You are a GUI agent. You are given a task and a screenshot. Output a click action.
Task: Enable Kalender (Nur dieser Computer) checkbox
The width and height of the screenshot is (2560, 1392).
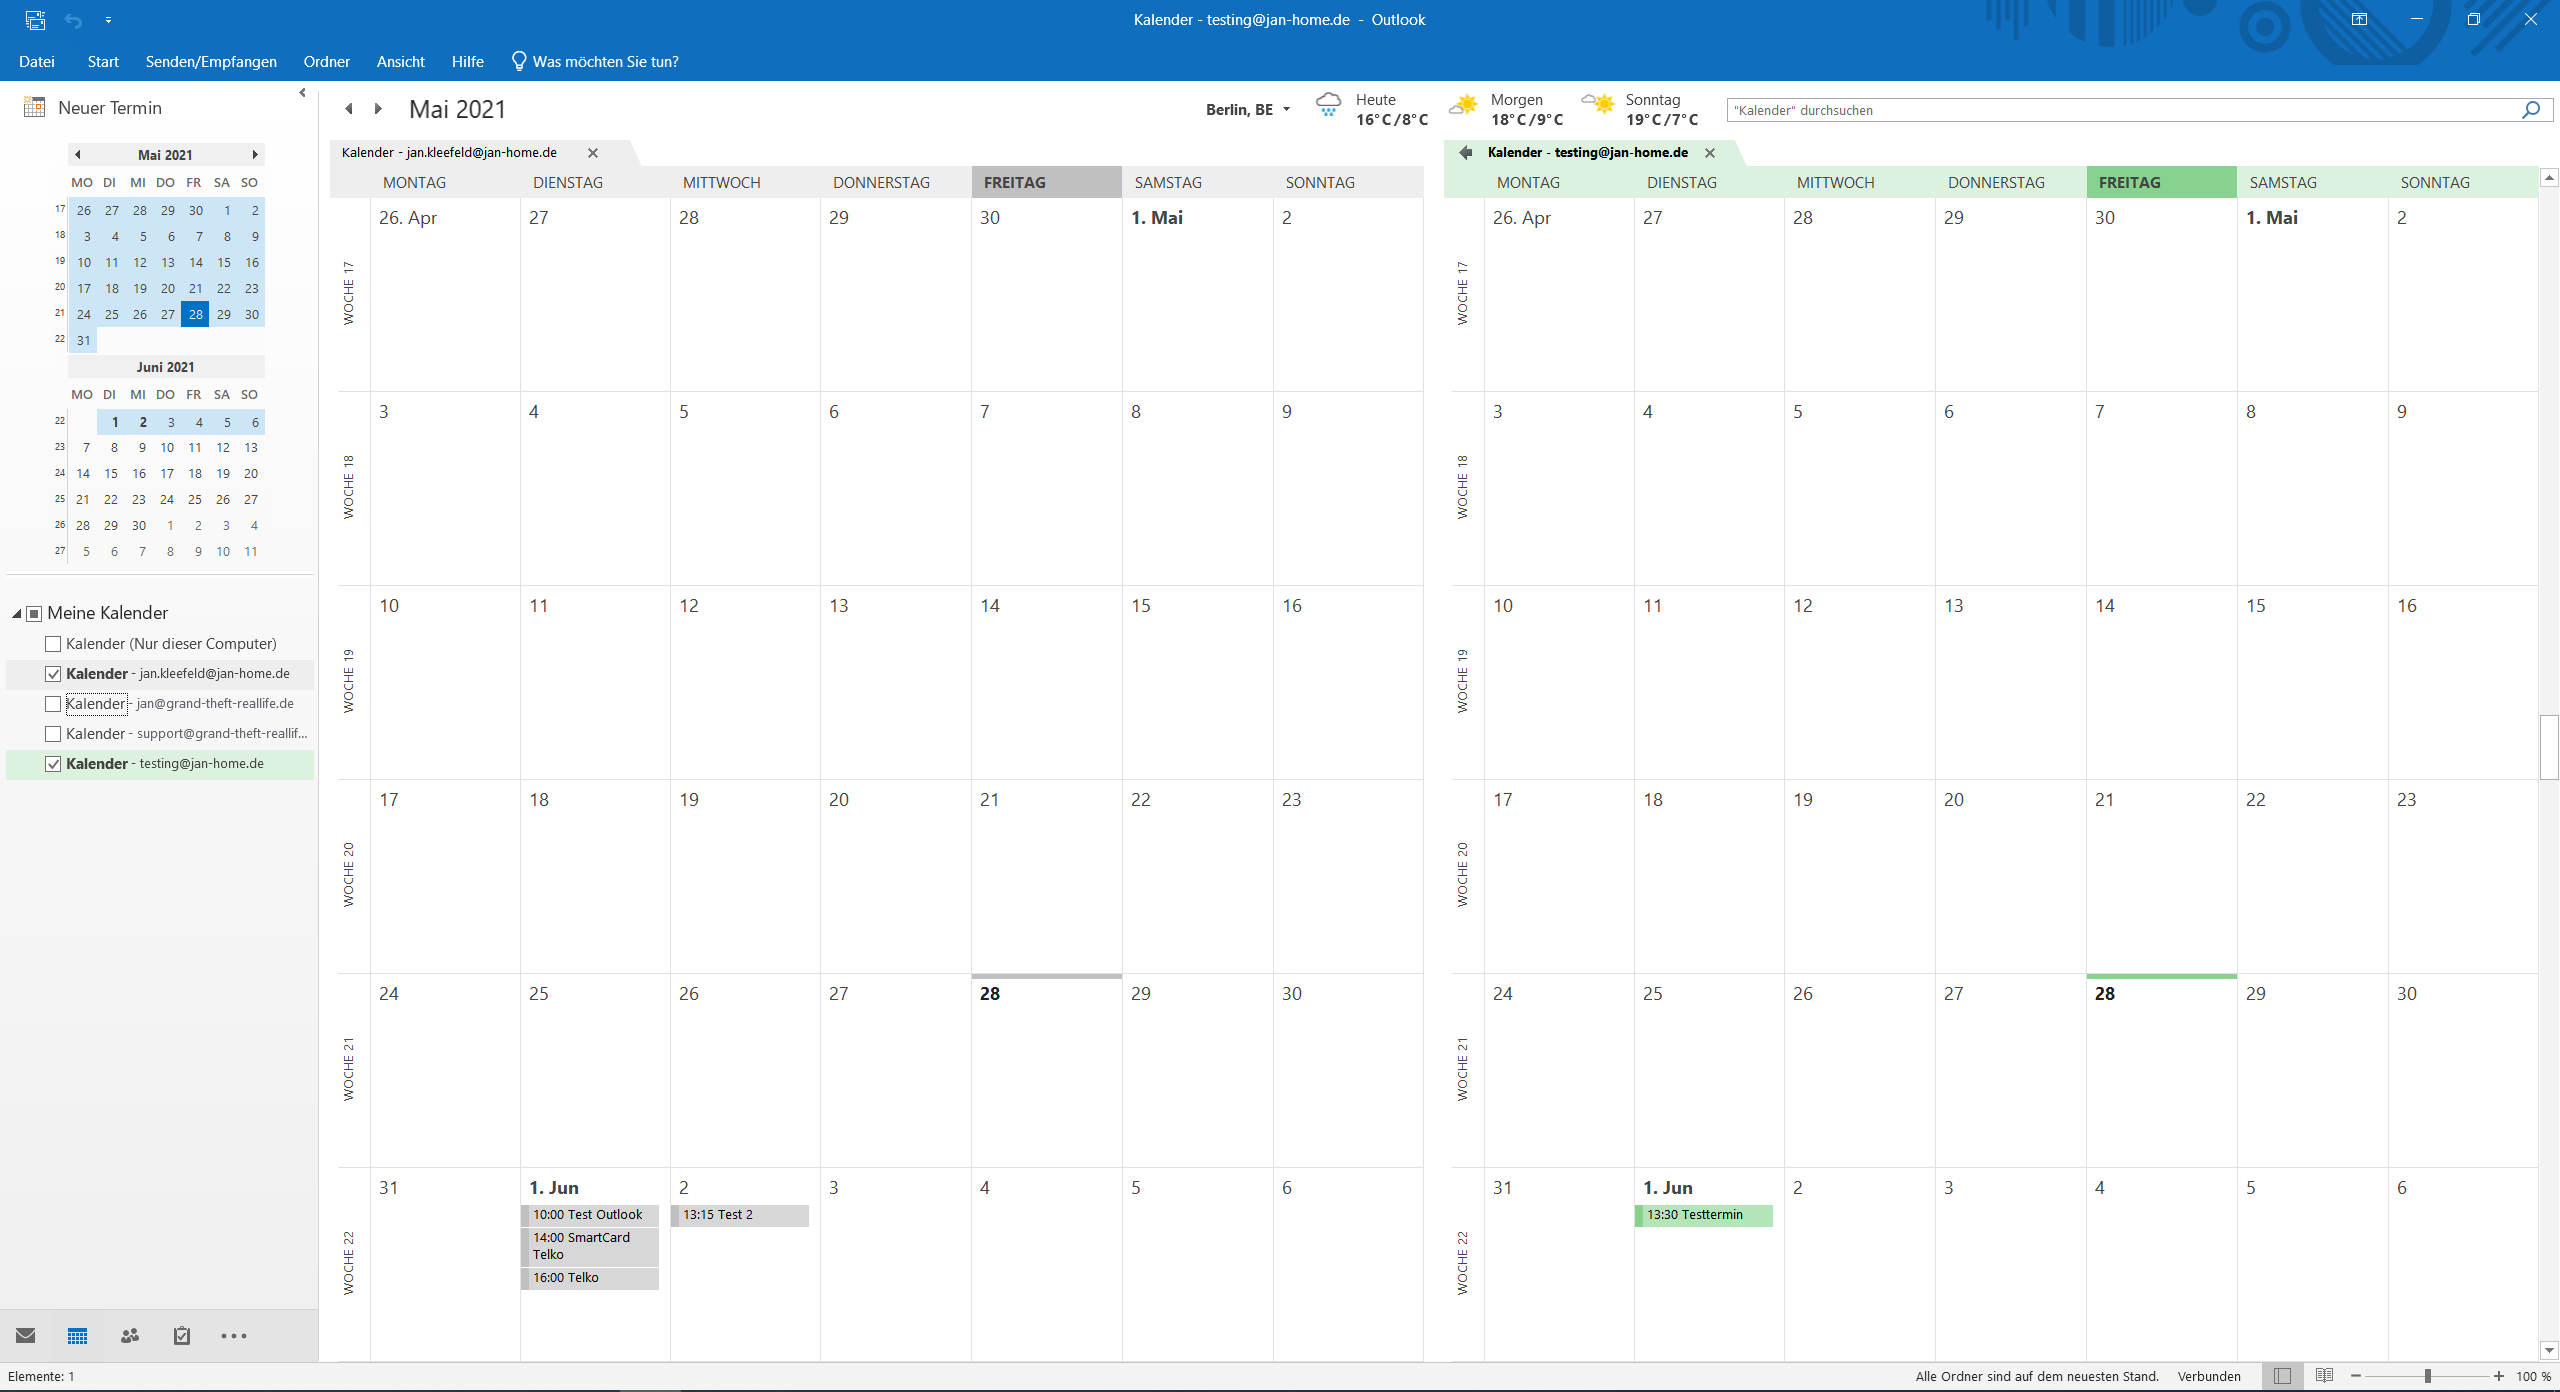[x=54, y=644]
